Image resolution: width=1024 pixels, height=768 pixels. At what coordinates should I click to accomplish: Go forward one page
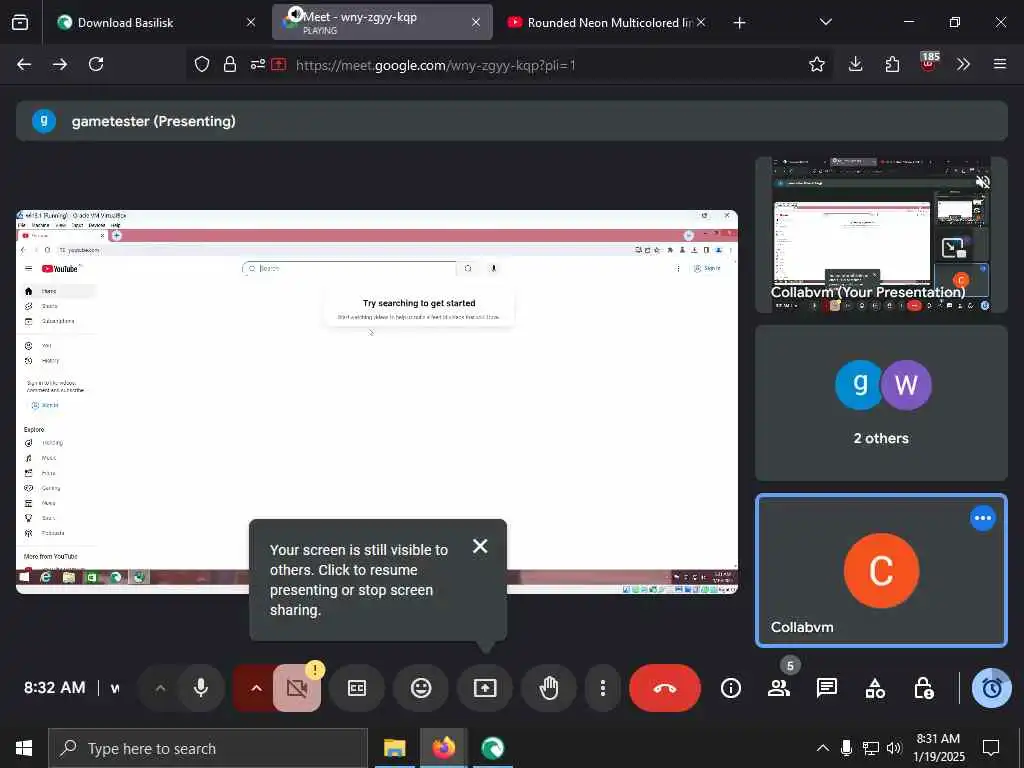60,64
